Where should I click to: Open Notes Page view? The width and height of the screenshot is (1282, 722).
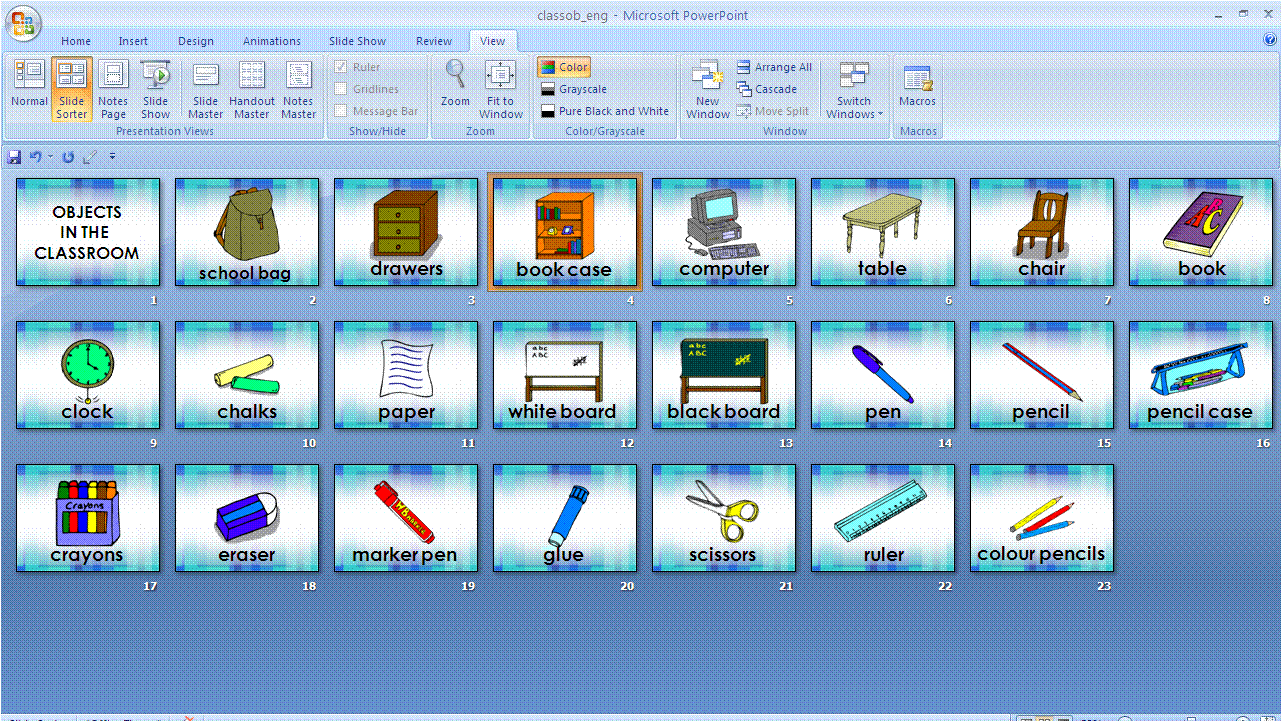click(x=113, y=89)
